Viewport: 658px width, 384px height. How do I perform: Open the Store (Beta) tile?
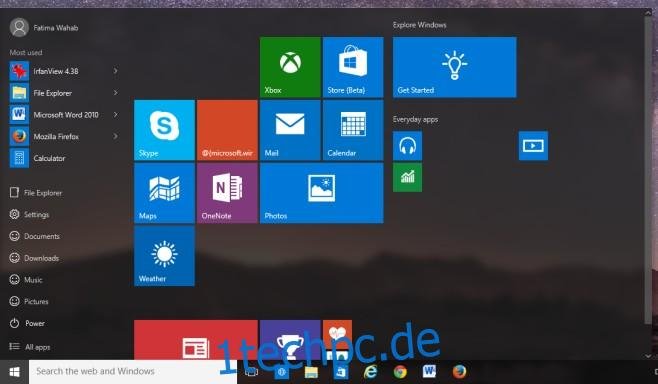353,67
